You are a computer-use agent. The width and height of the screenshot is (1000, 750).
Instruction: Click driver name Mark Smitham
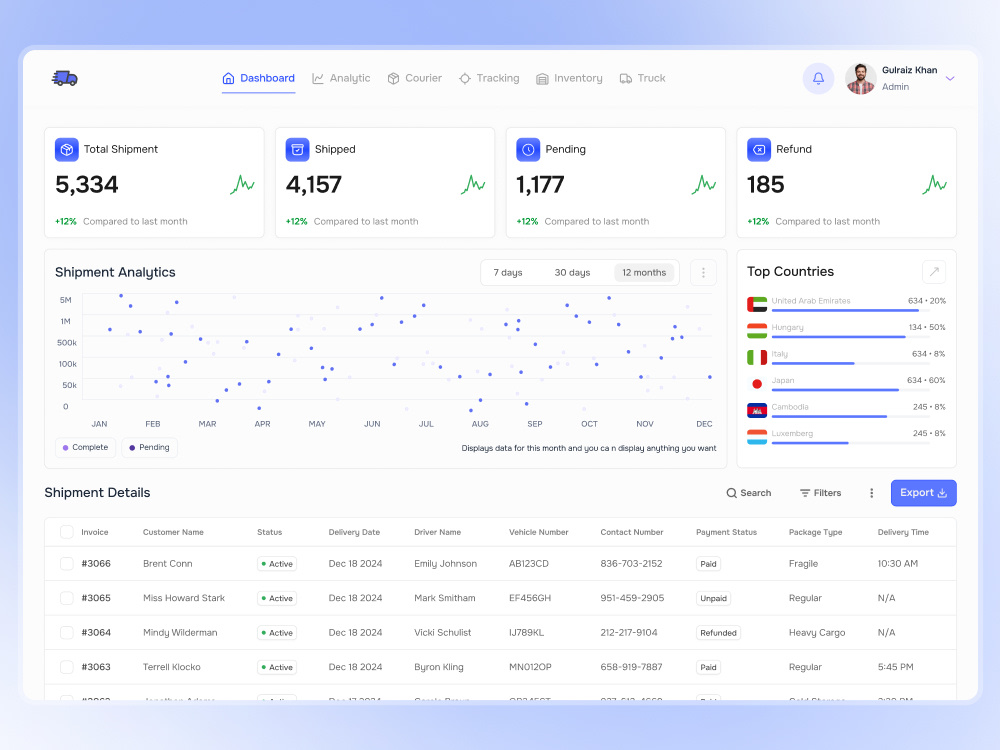[445, 598]
